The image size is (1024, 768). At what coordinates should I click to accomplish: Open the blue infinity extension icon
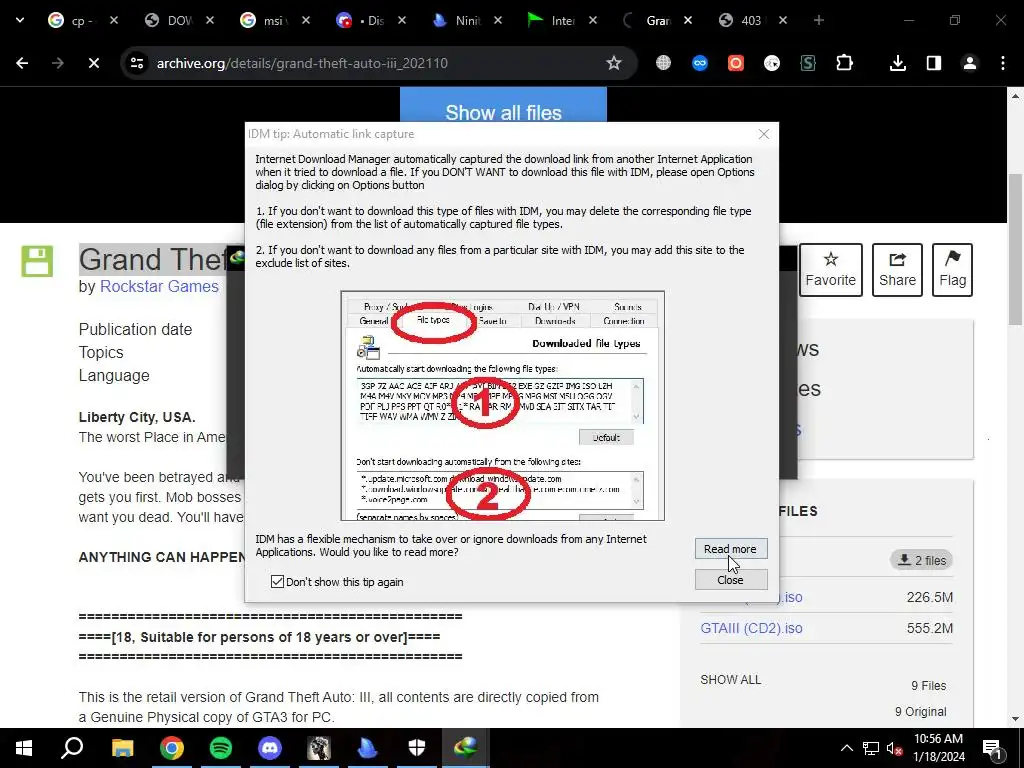(x=699, y=63)
